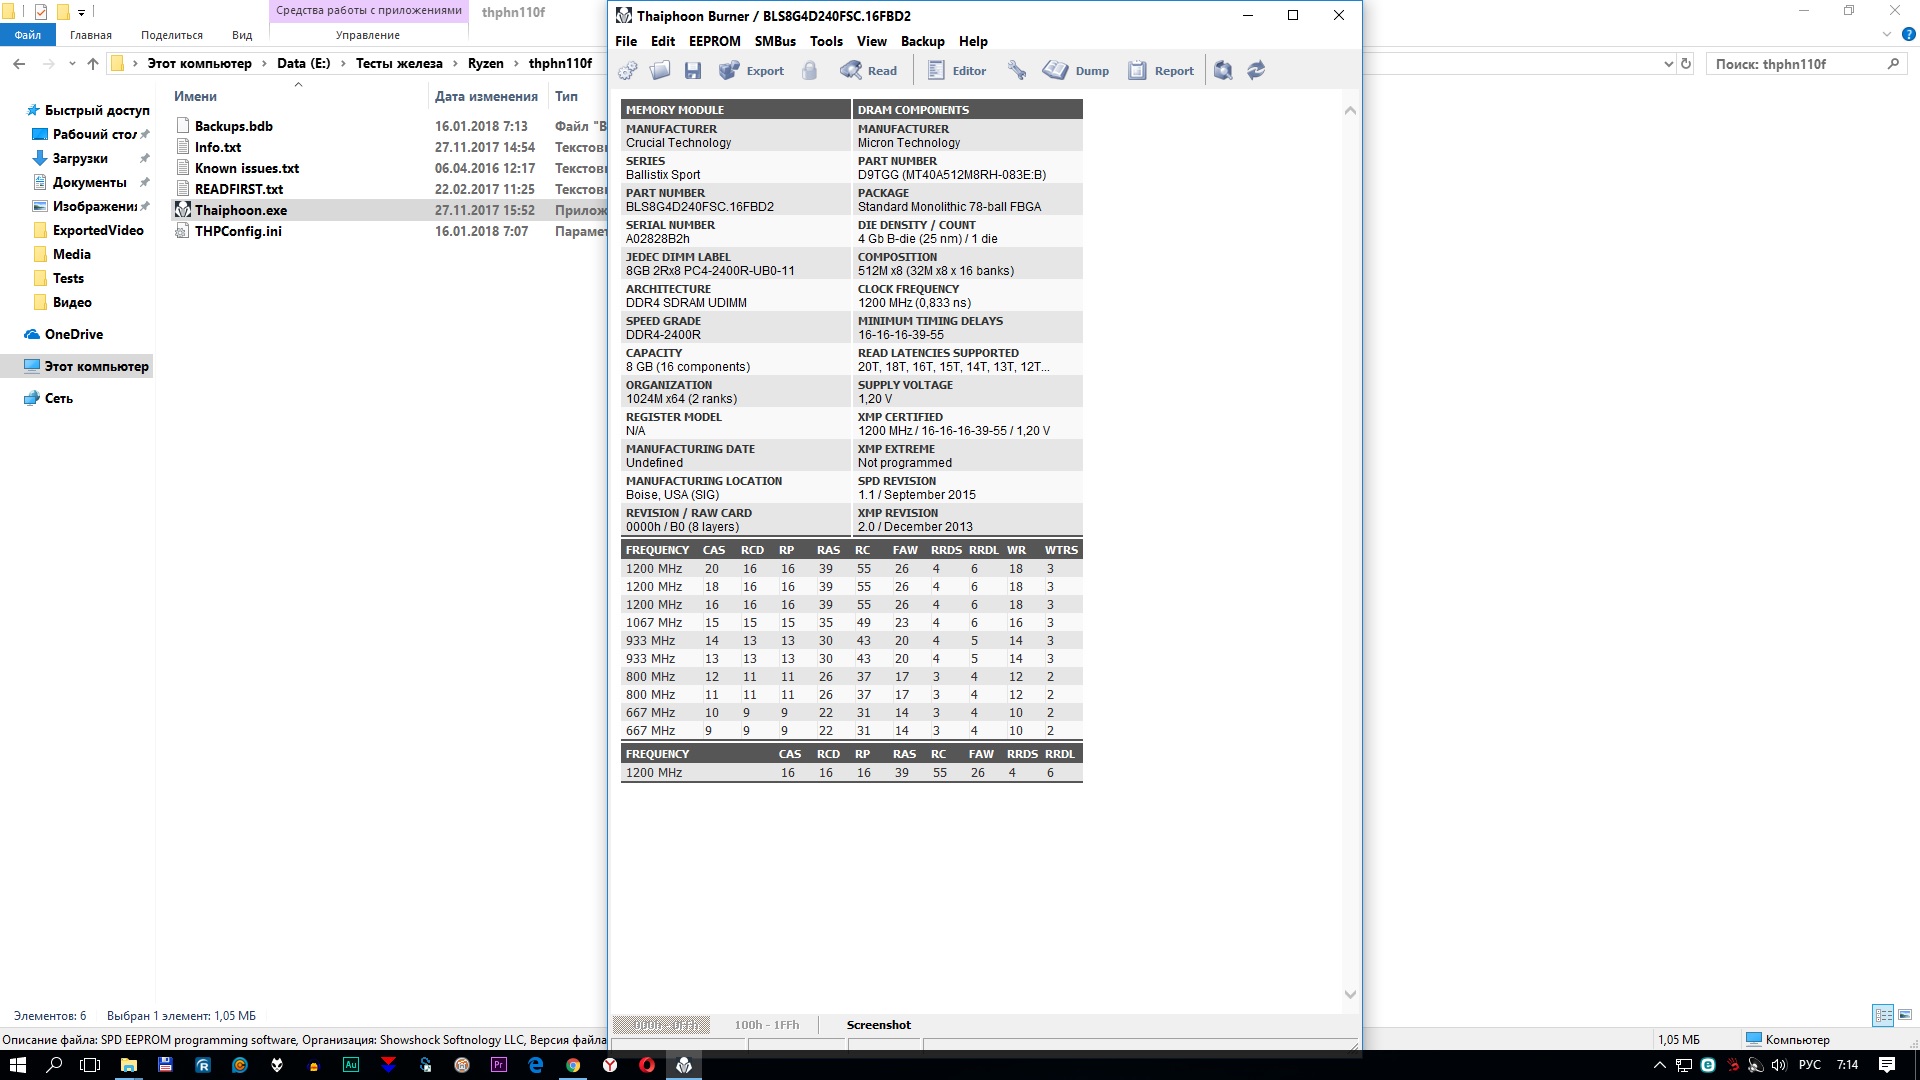Open the SMBus menu

coord(775,41)
